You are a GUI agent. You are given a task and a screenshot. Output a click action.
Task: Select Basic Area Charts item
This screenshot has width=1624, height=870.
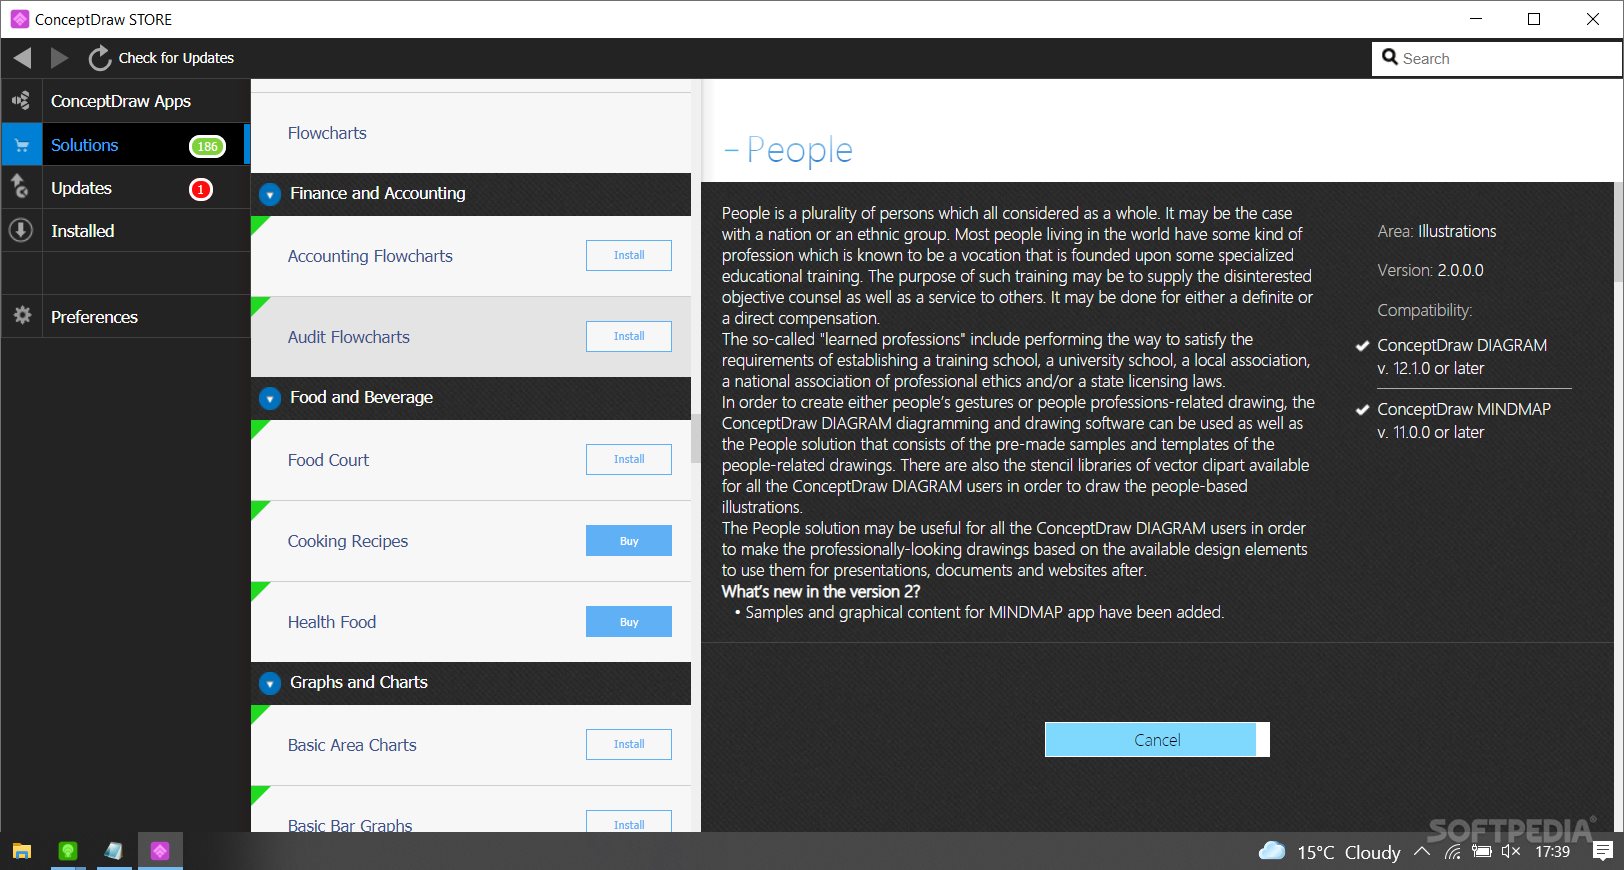pos(352,745)
